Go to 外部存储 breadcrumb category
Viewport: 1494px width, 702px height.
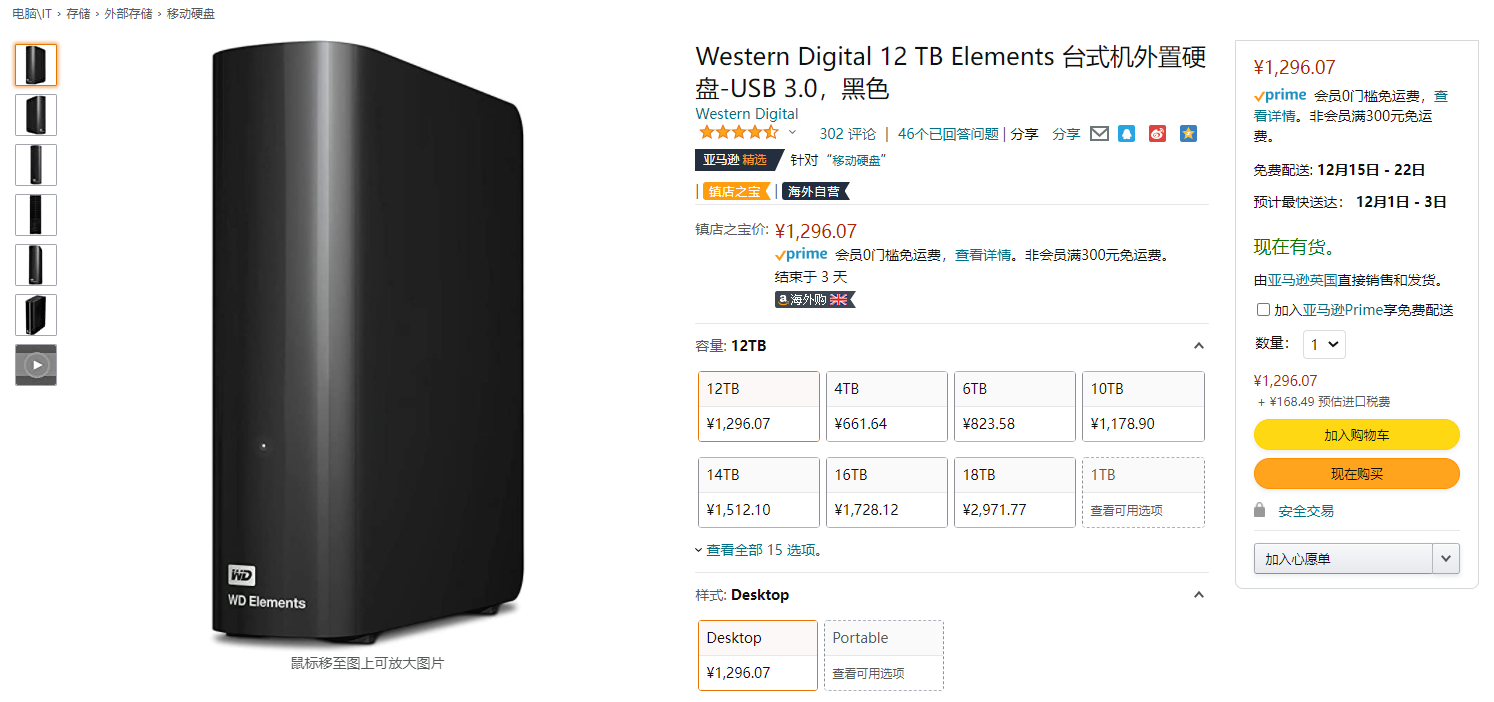click(x=129, y=14)
